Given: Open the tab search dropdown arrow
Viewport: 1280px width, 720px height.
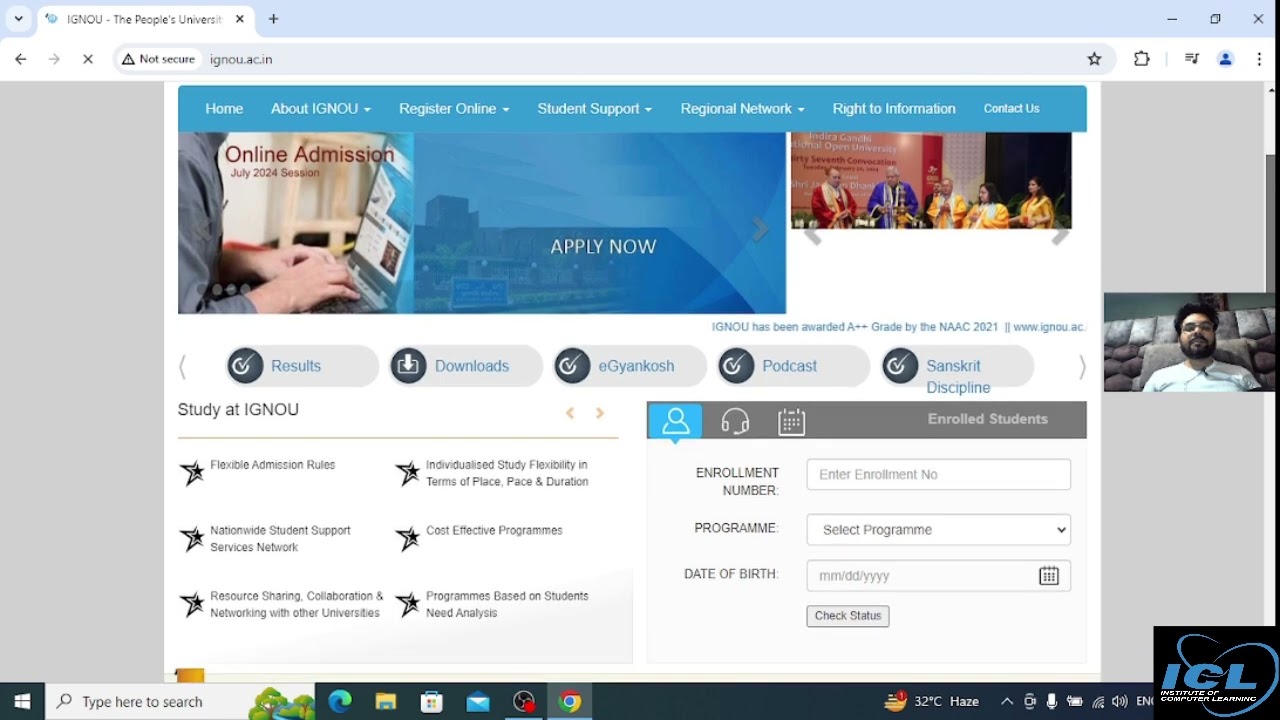Looking at the screenshot, I should pos(18,19).
